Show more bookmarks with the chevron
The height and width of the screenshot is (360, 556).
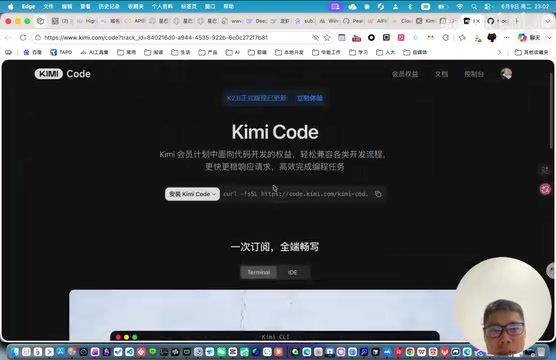[499, 52]
